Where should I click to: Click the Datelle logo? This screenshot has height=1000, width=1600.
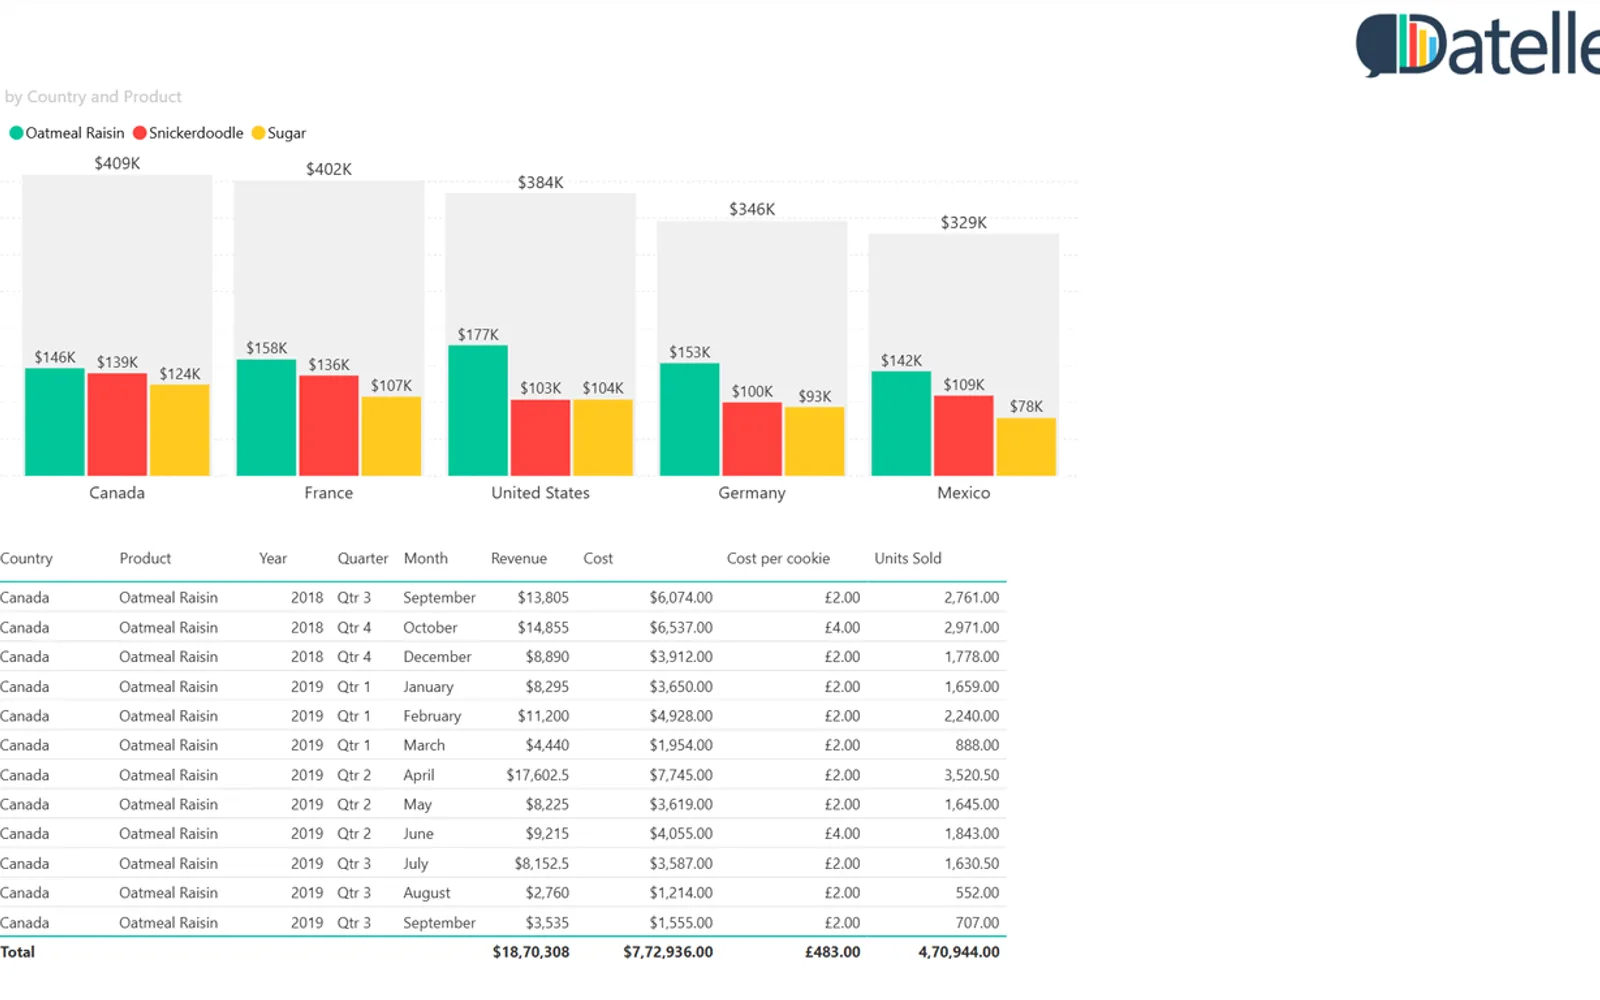tap(1478, 44)
